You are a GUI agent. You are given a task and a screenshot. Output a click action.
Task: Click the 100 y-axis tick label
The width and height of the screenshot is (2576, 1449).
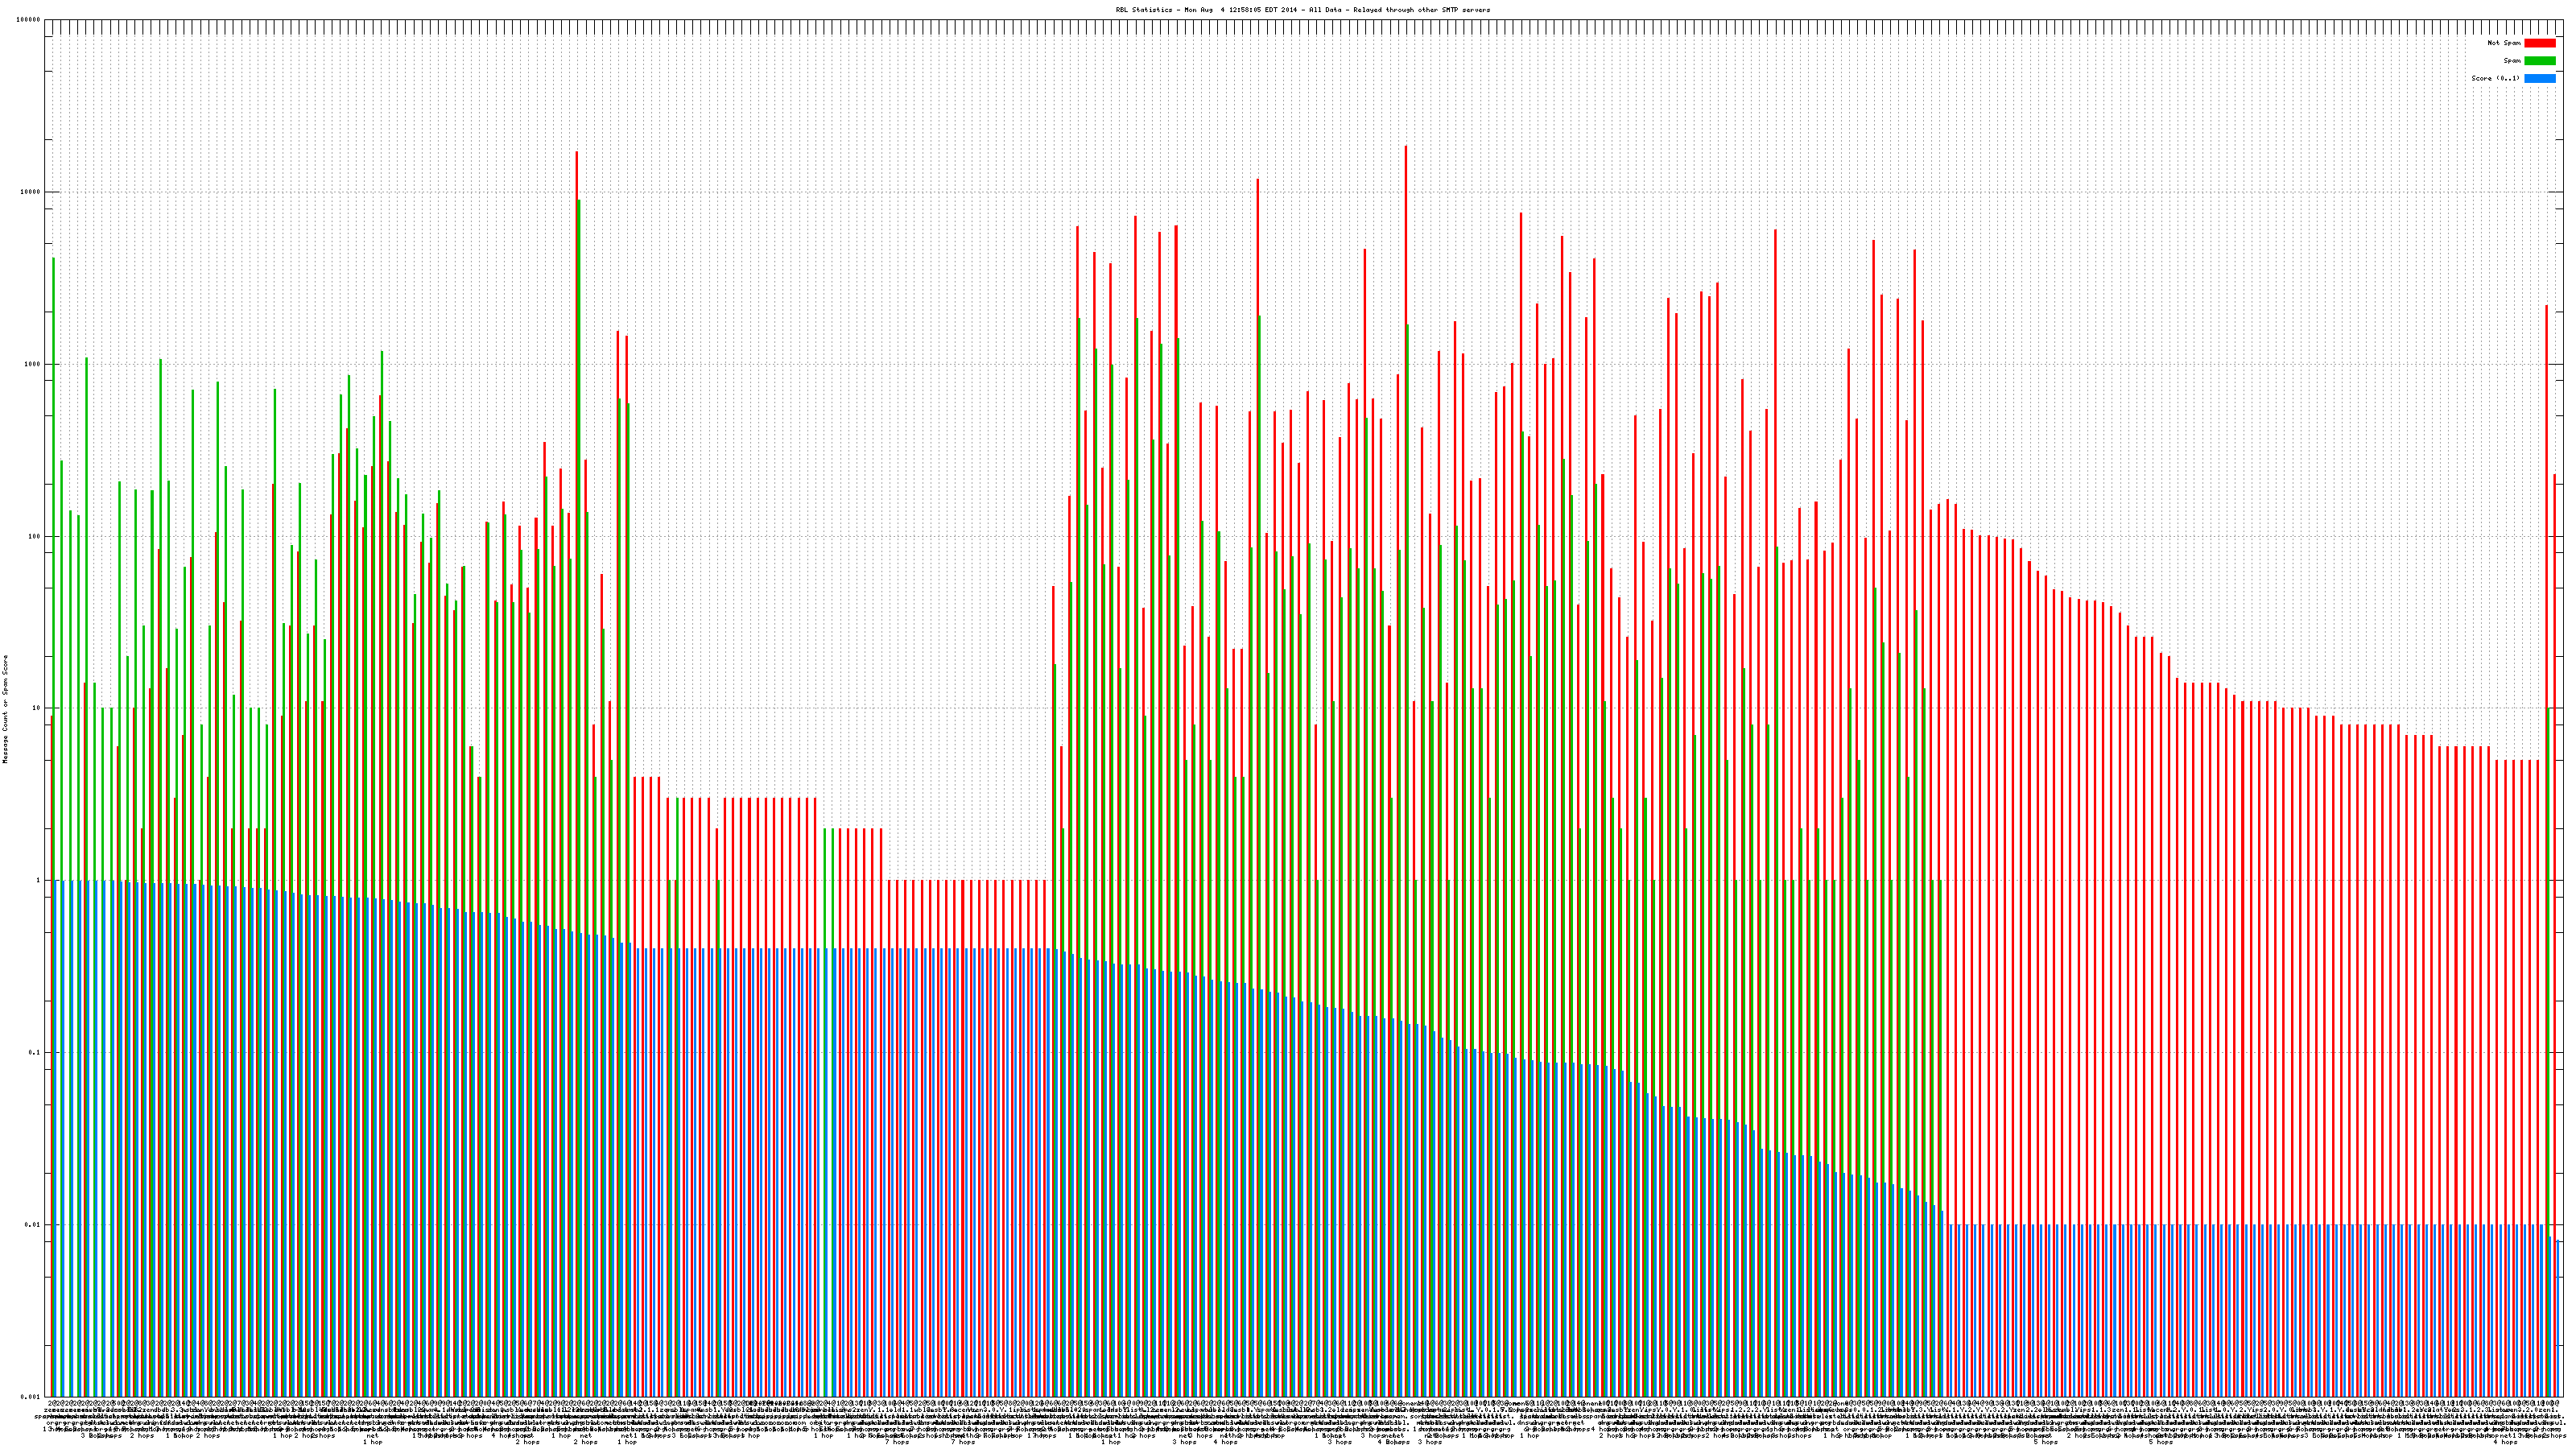tap(35, 536)
